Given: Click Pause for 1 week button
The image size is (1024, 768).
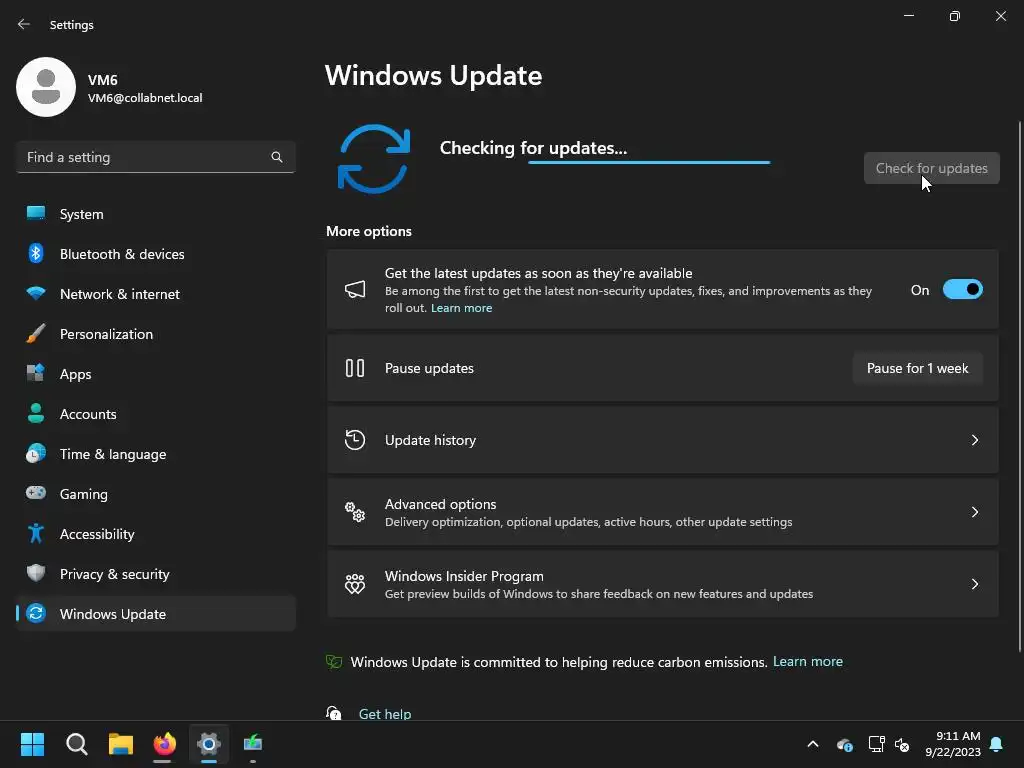Looking at the screenshot, I should point(918,368).
